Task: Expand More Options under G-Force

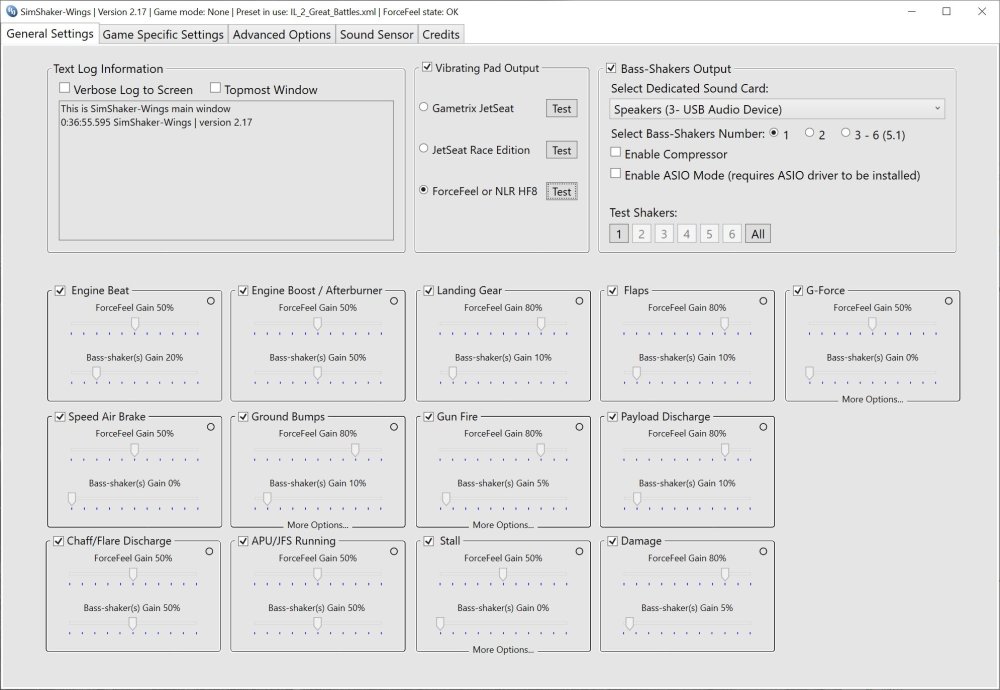Action: (873, 400)
